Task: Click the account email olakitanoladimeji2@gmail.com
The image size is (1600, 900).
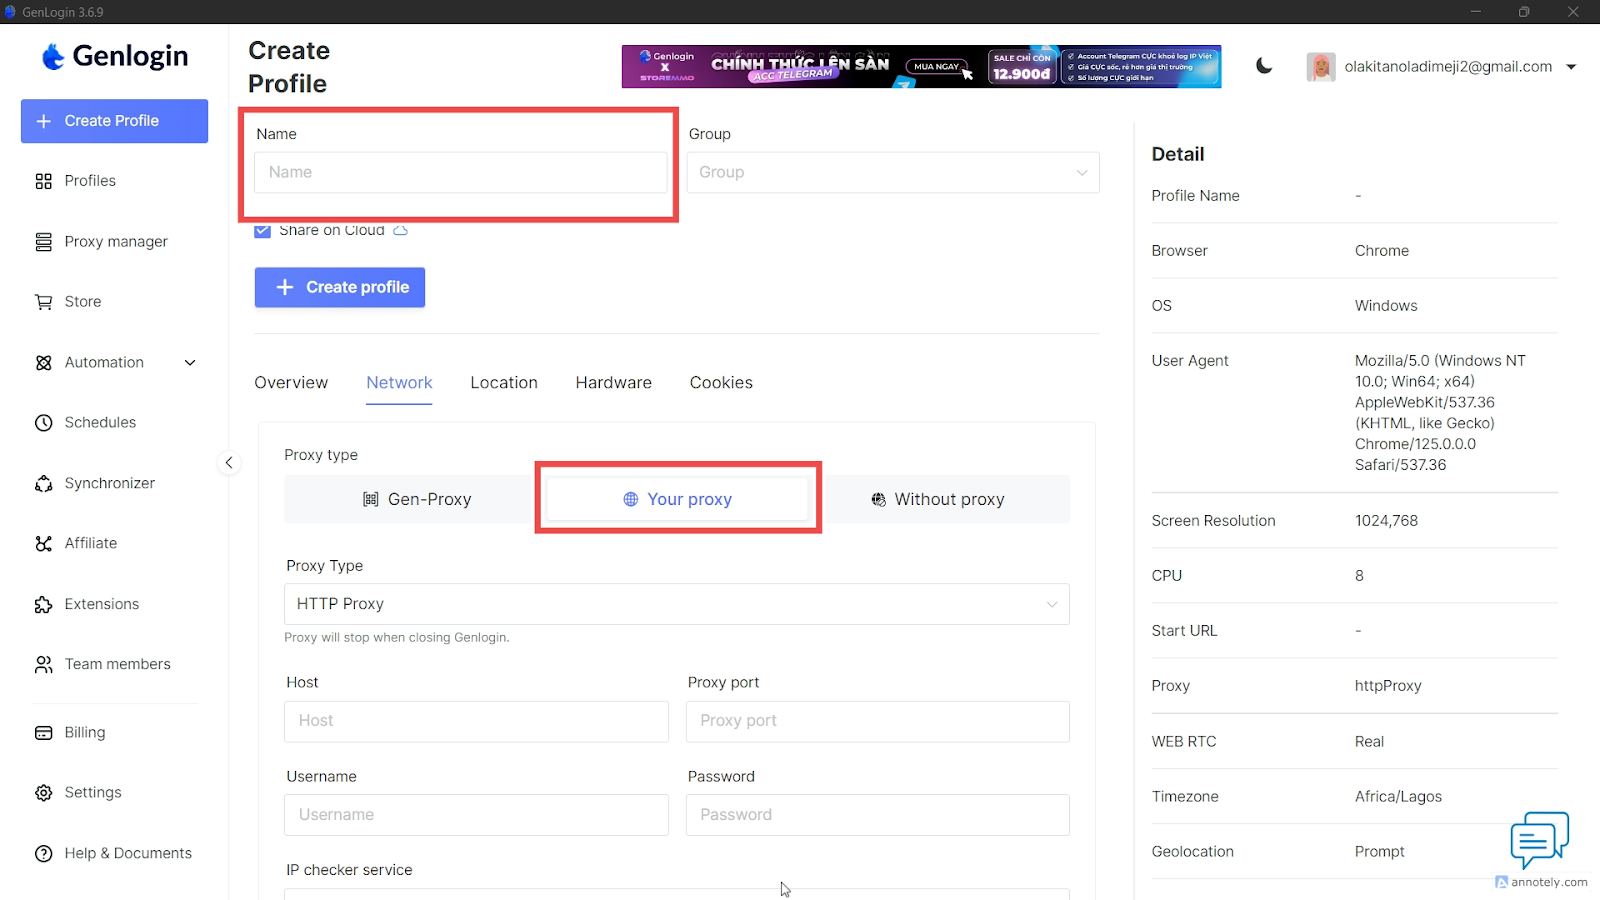Action: (x=1448, y=67)
